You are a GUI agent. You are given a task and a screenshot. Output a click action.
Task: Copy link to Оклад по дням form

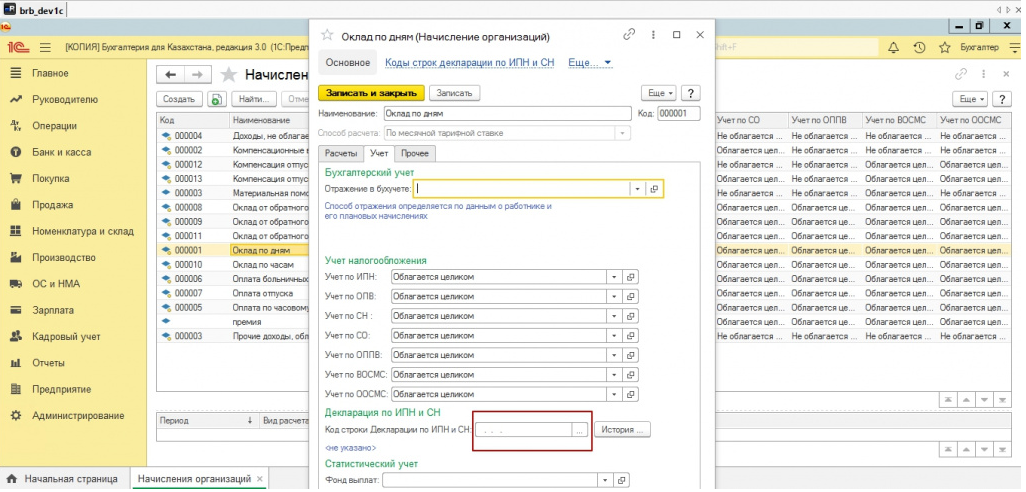(629, 35)
